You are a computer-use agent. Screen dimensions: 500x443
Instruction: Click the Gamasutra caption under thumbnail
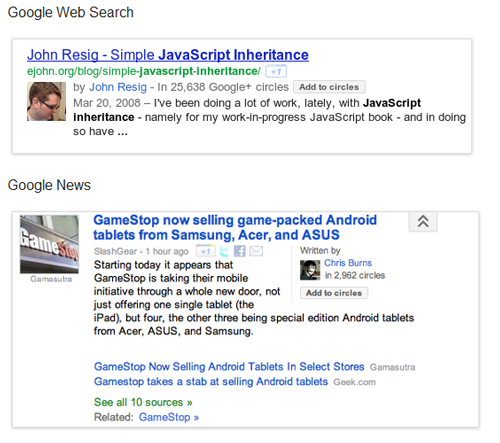click(51, 279)
